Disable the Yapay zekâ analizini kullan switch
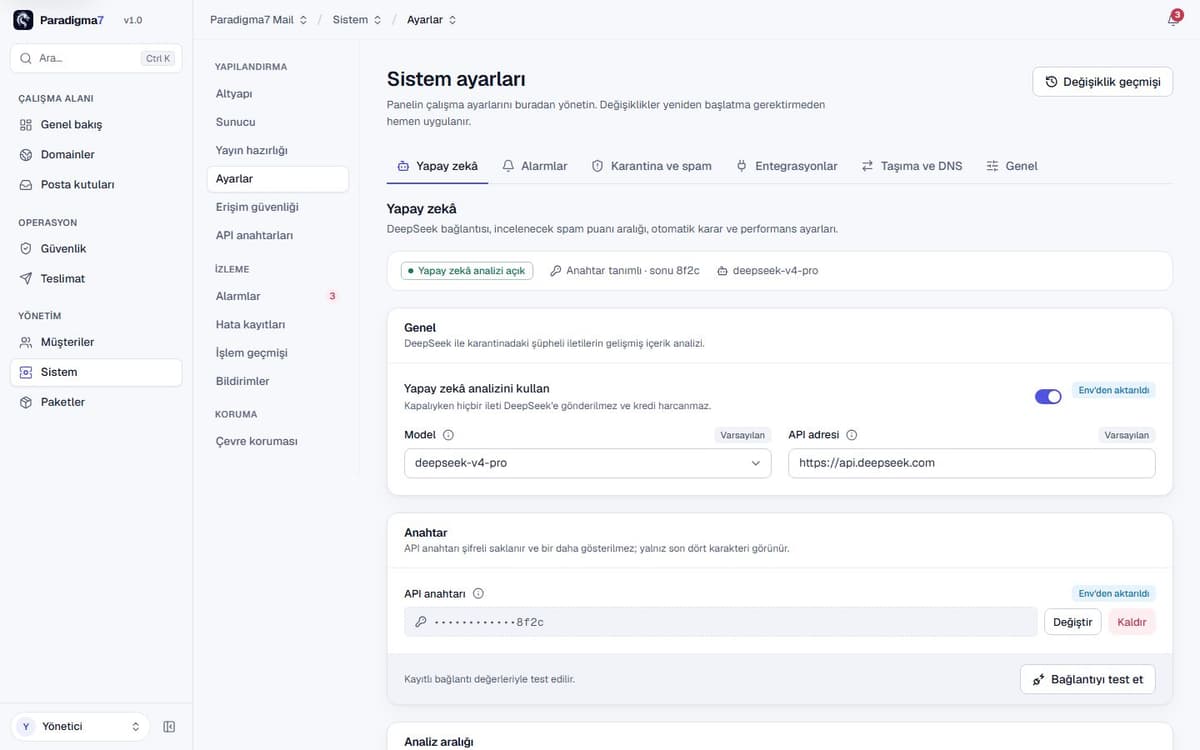Image resolution: width=1200 pixels, height=750 pixels. pyautogui.click(x=1048, y=397)
